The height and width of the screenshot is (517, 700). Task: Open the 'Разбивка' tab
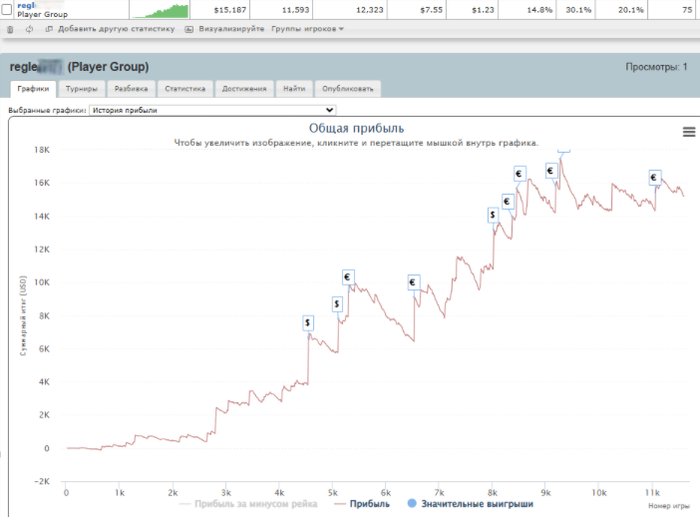click(131, 89)
